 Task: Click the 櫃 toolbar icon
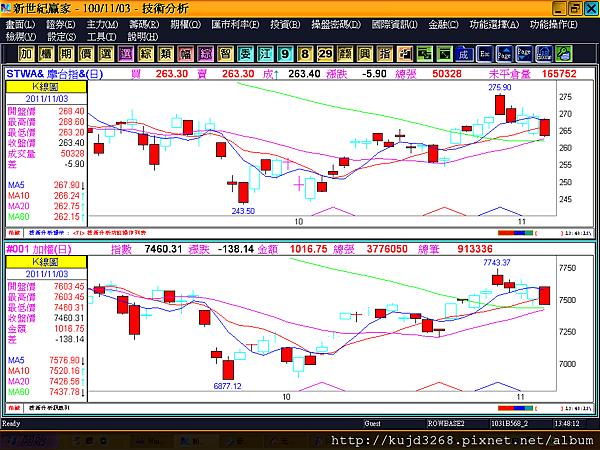tap(46, 54)
